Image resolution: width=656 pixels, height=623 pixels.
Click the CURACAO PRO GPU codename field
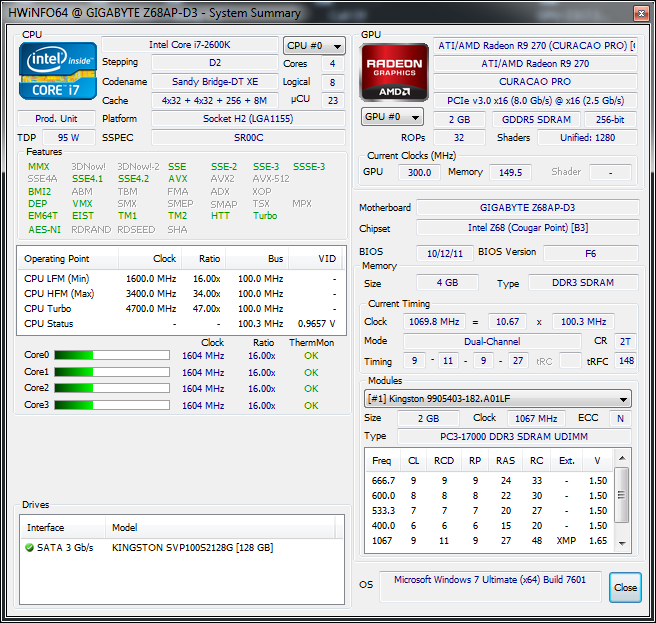coord(535,82)
